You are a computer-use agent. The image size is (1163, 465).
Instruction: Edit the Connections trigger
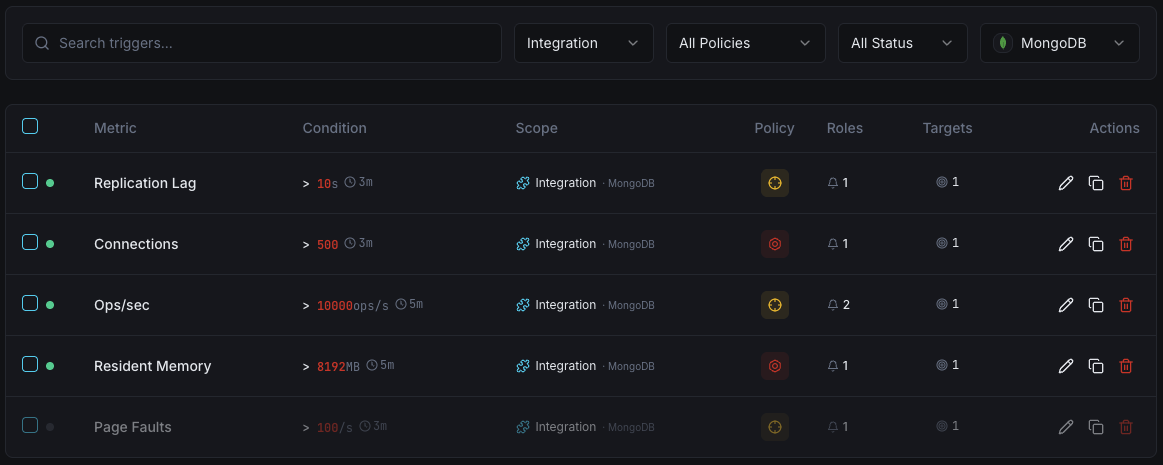(x=1066, y=244)
